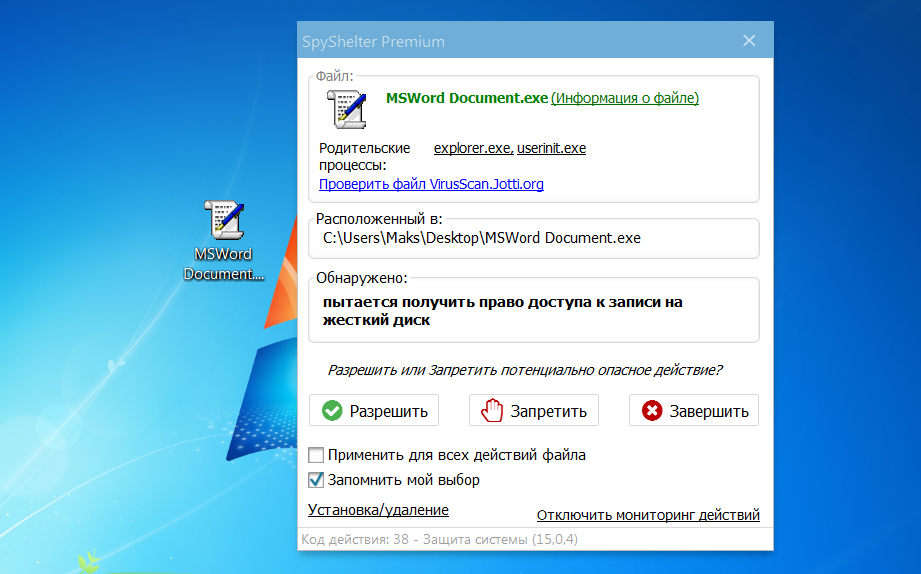Image resolution: width=921 pixels, height=574 pixels.
Task: Click the Разрешить или Запретить question text
Action: point(525,370)
